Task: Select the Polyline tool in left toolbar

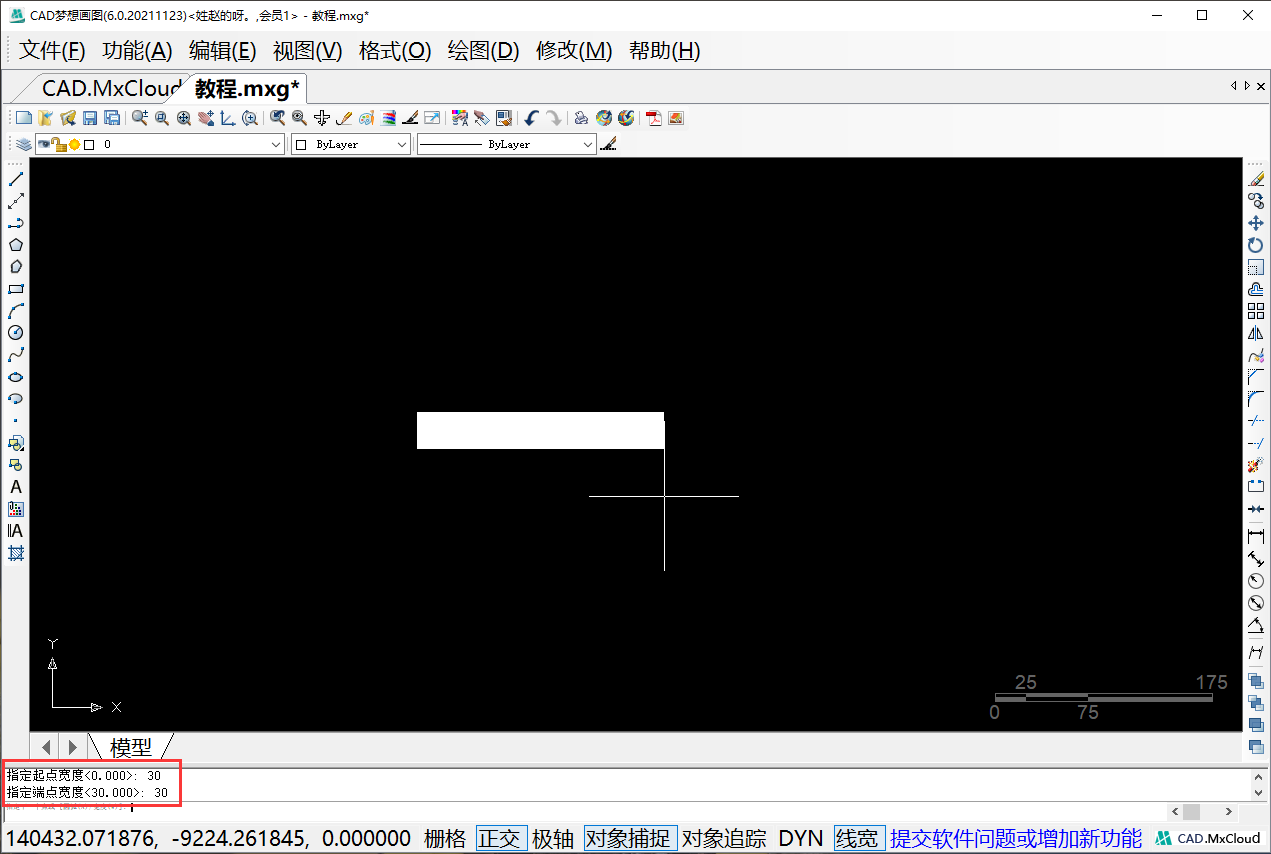Action: pos(16,223)
